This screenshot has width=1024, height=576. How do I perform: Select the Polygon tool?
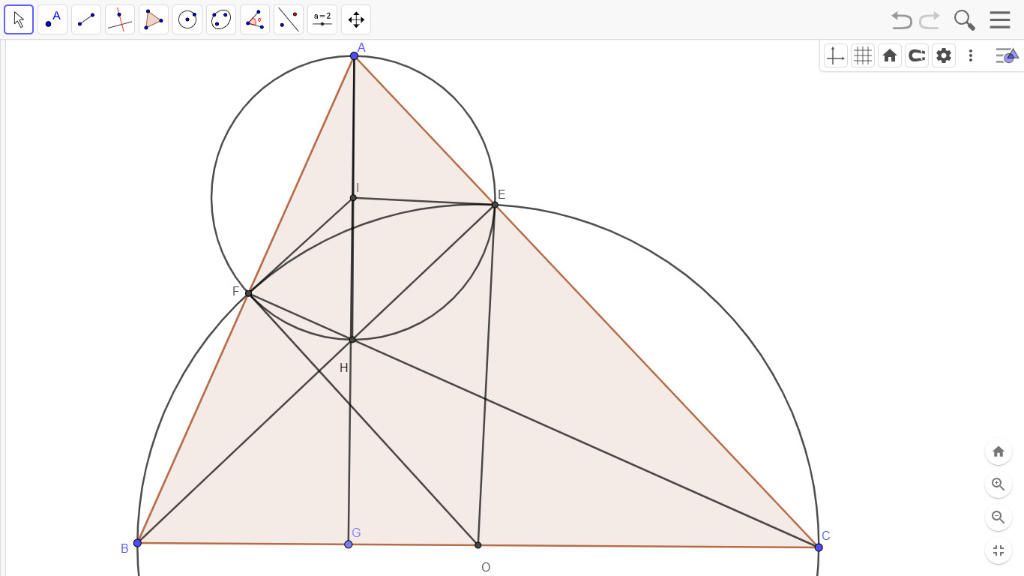coord(153,20)
